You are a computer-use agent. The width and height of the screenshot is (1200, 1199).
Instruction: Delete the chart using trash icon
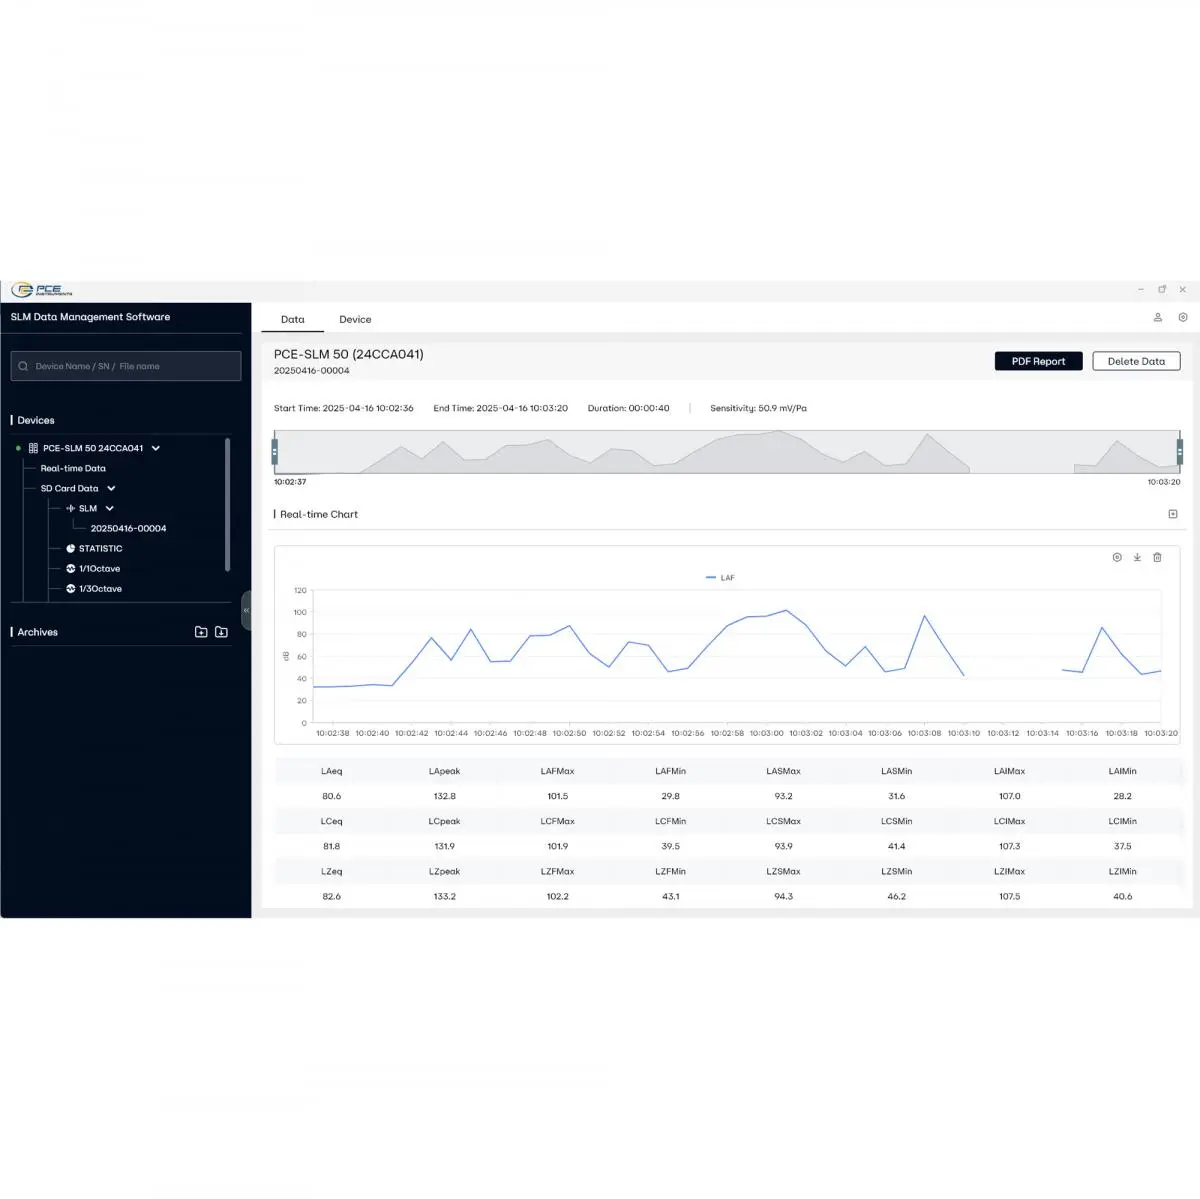1157,557
